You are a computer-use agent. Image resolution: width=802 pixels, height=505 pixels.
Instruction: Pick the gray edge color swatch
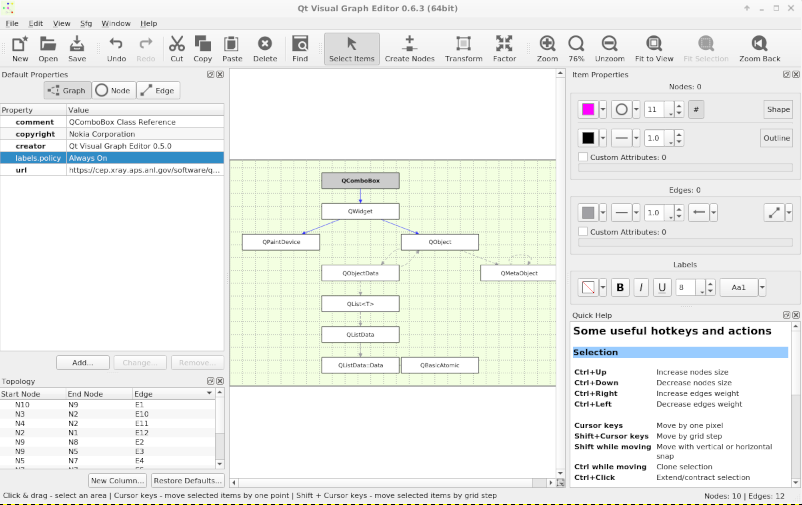coord(588,213)
